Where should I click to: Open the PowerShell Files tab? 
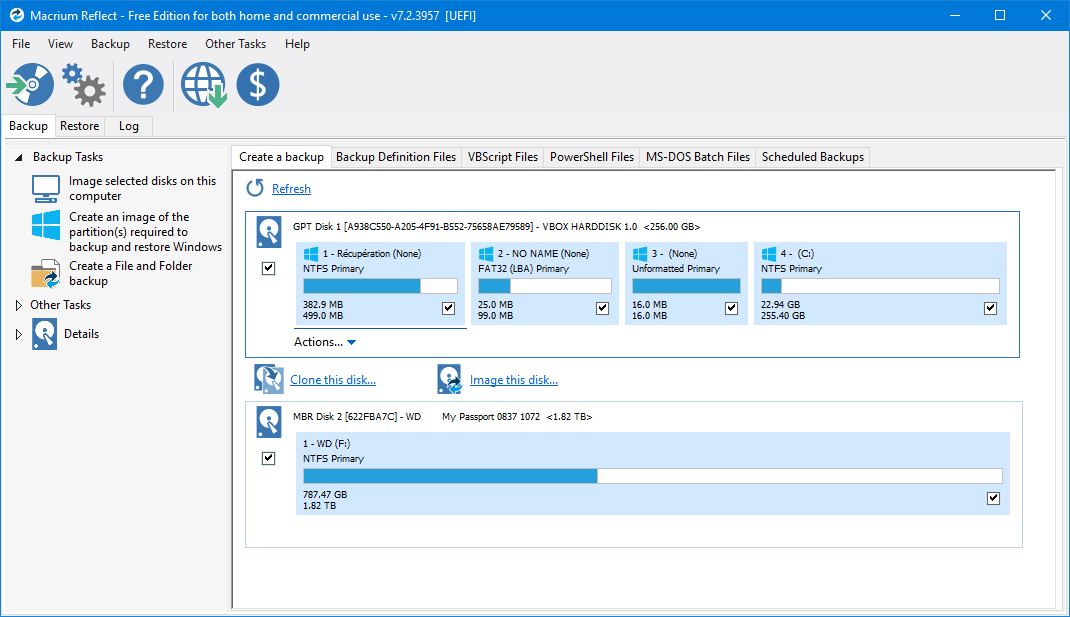coord(592,157)
